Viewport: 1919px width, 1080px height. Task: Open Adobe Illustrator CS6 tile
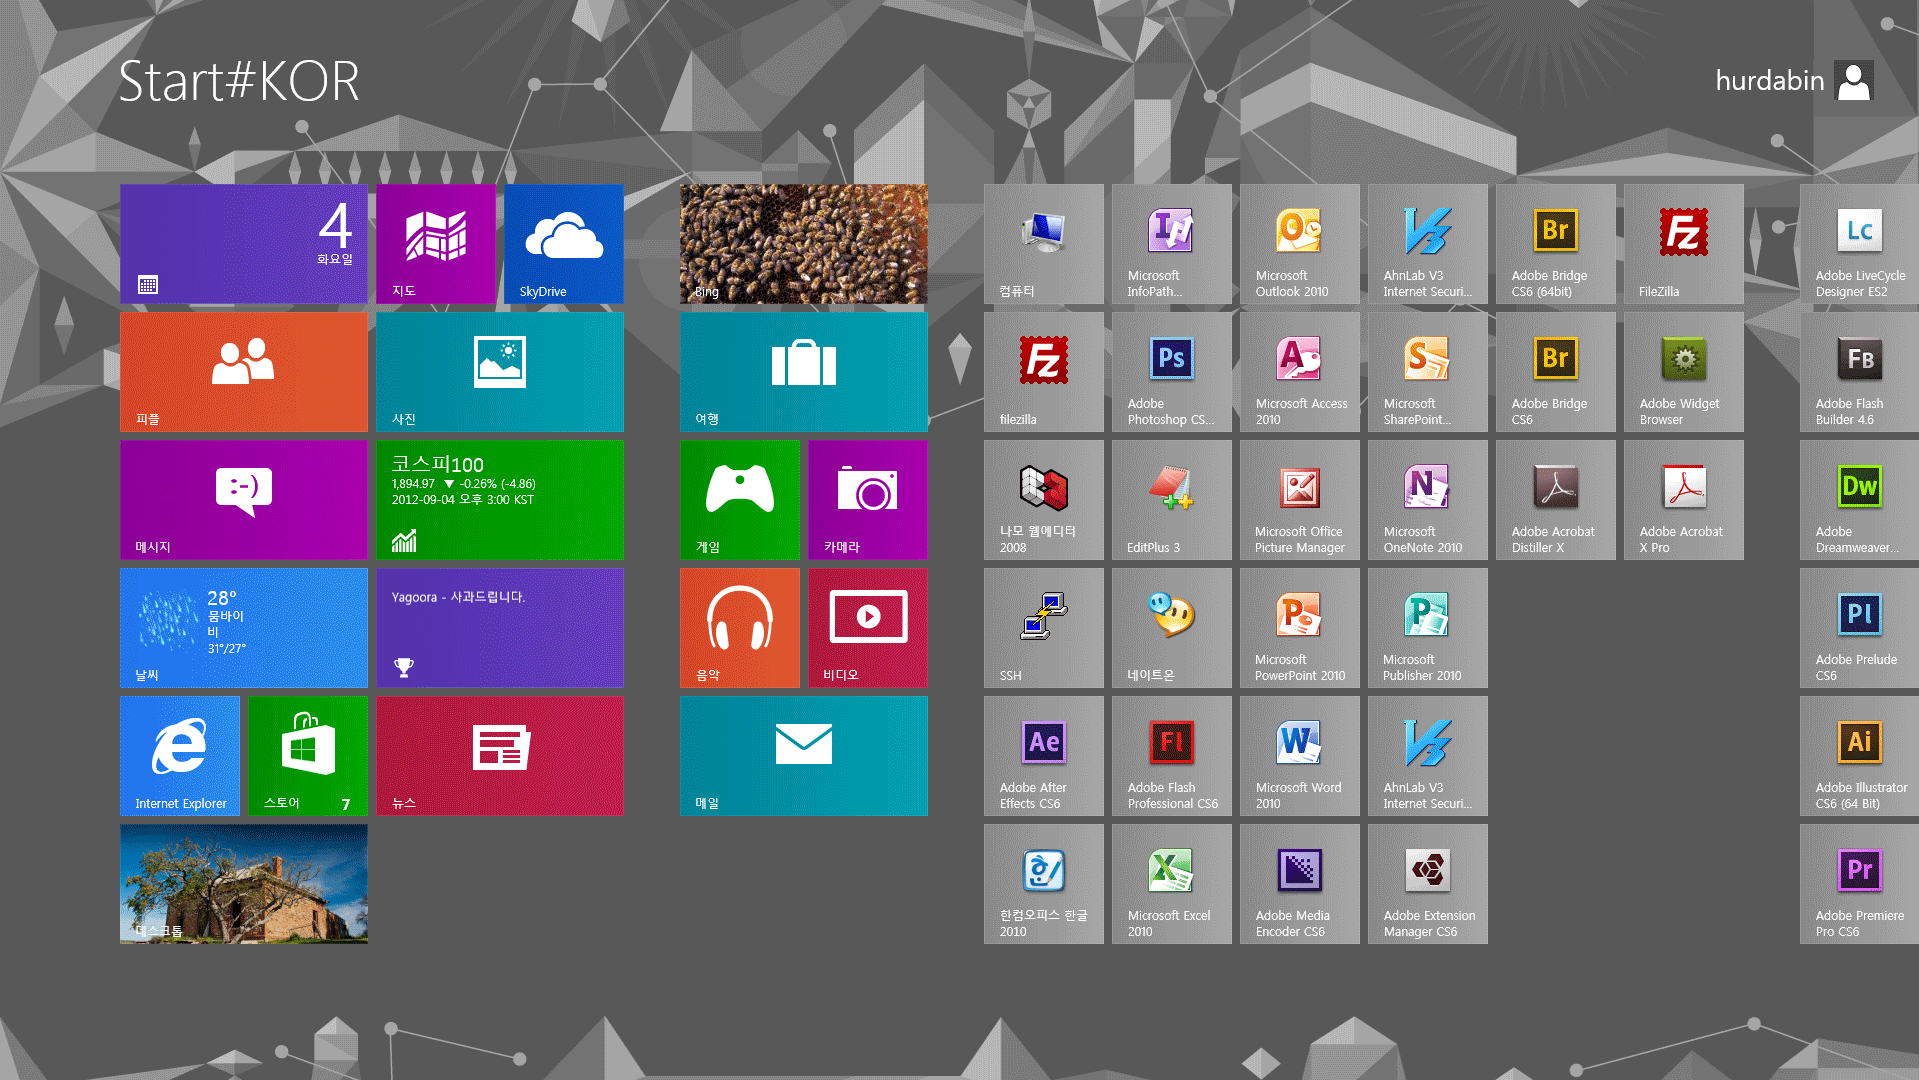click(1858, 755)
